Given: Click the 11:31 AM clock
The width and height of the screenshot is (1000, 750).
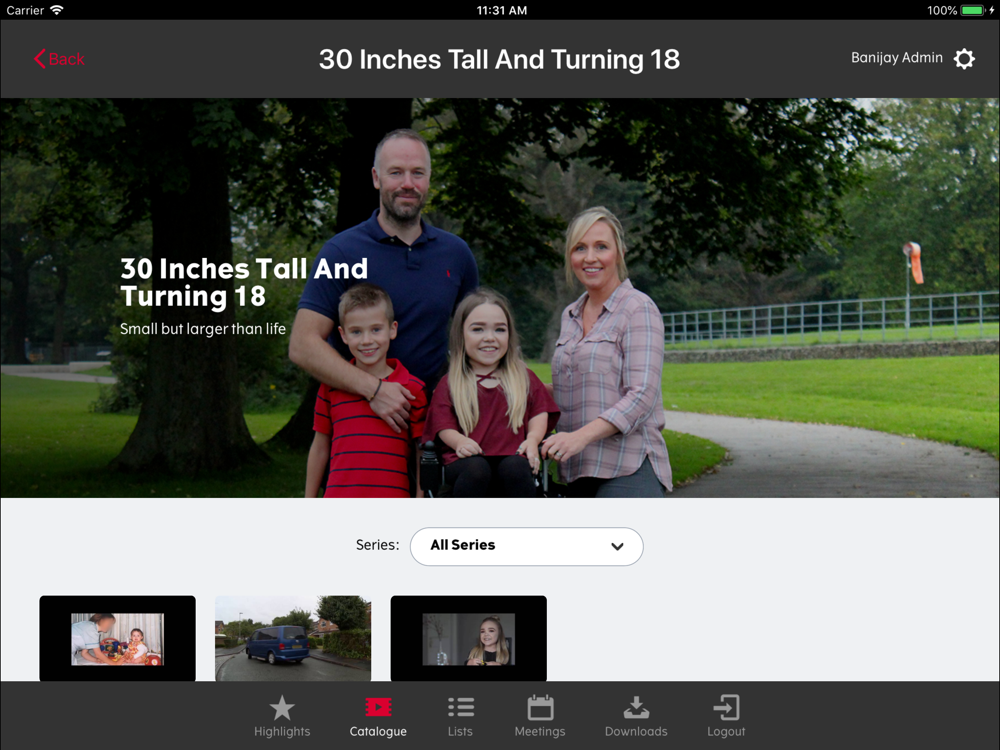Looking at the screenshot, I should pyautogui.click(x=502, y=10).
